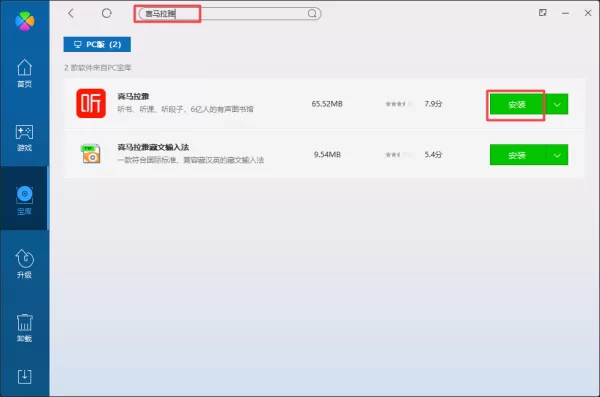
Task: Go back with the left arrow
Action: 71,13
